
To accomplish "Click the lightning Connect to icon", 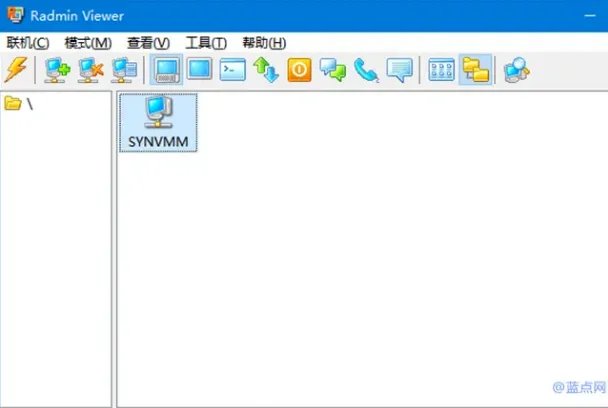I will [17, 69].
